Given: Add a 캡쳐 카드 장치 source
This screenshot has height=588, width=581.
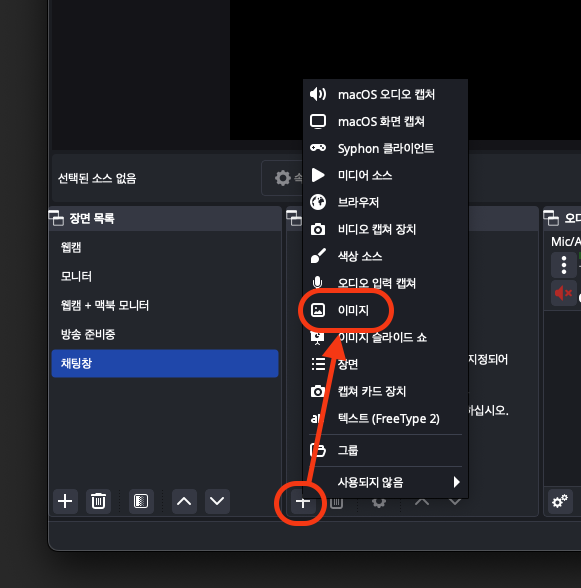Looking at the screenshot, I should (385, 391).
